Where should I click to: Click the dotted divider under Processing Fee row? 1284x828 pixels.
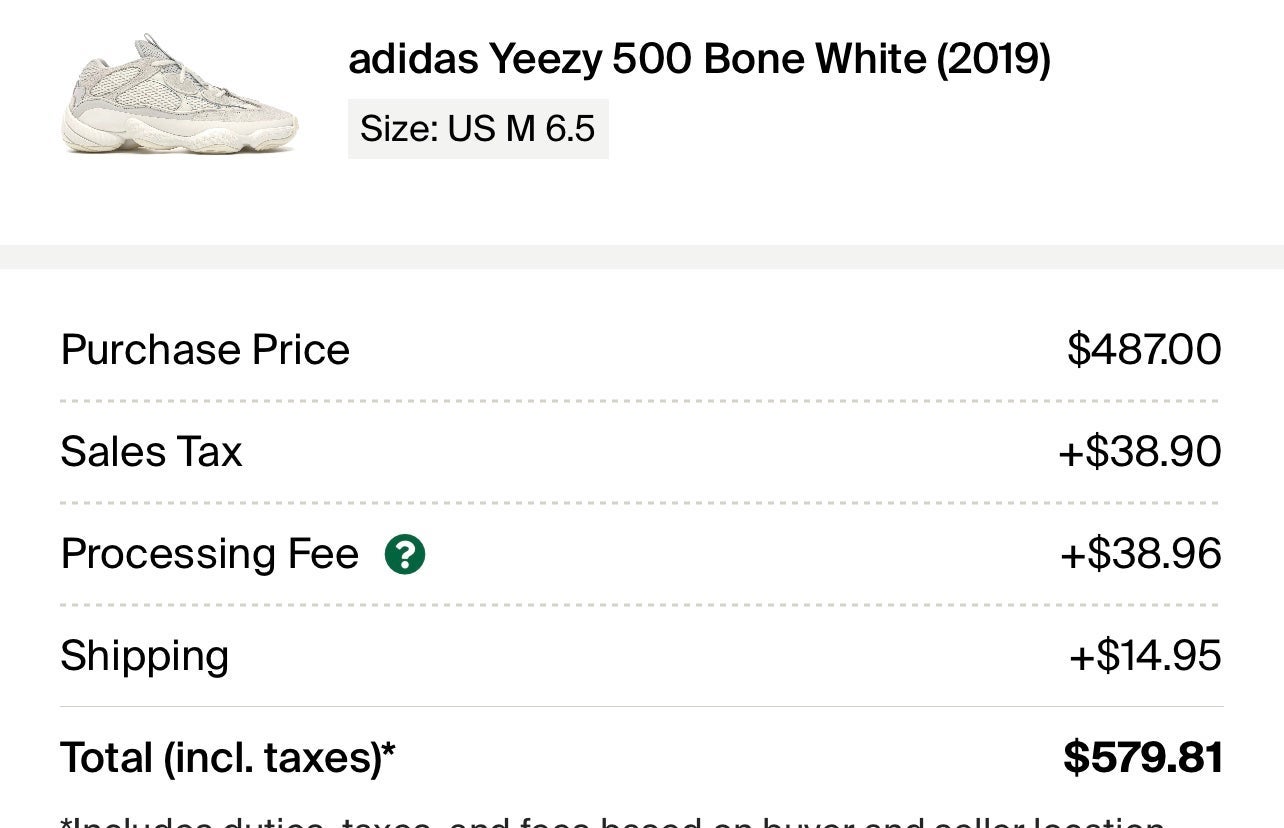pos(641,605)
